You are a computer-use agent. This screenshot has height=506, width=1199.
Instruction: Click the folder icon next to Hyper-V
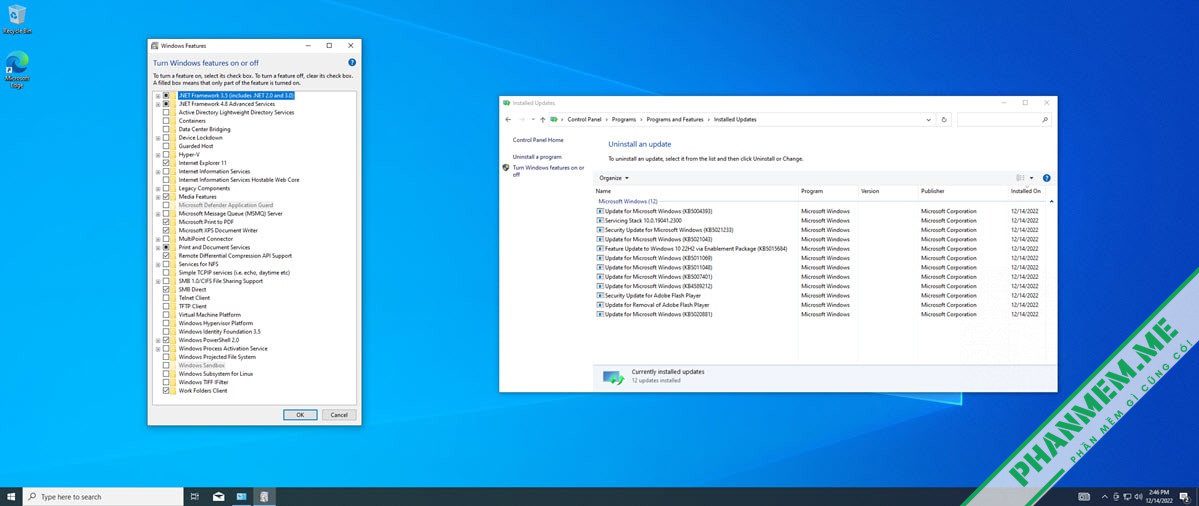click(x=174, y=154)
